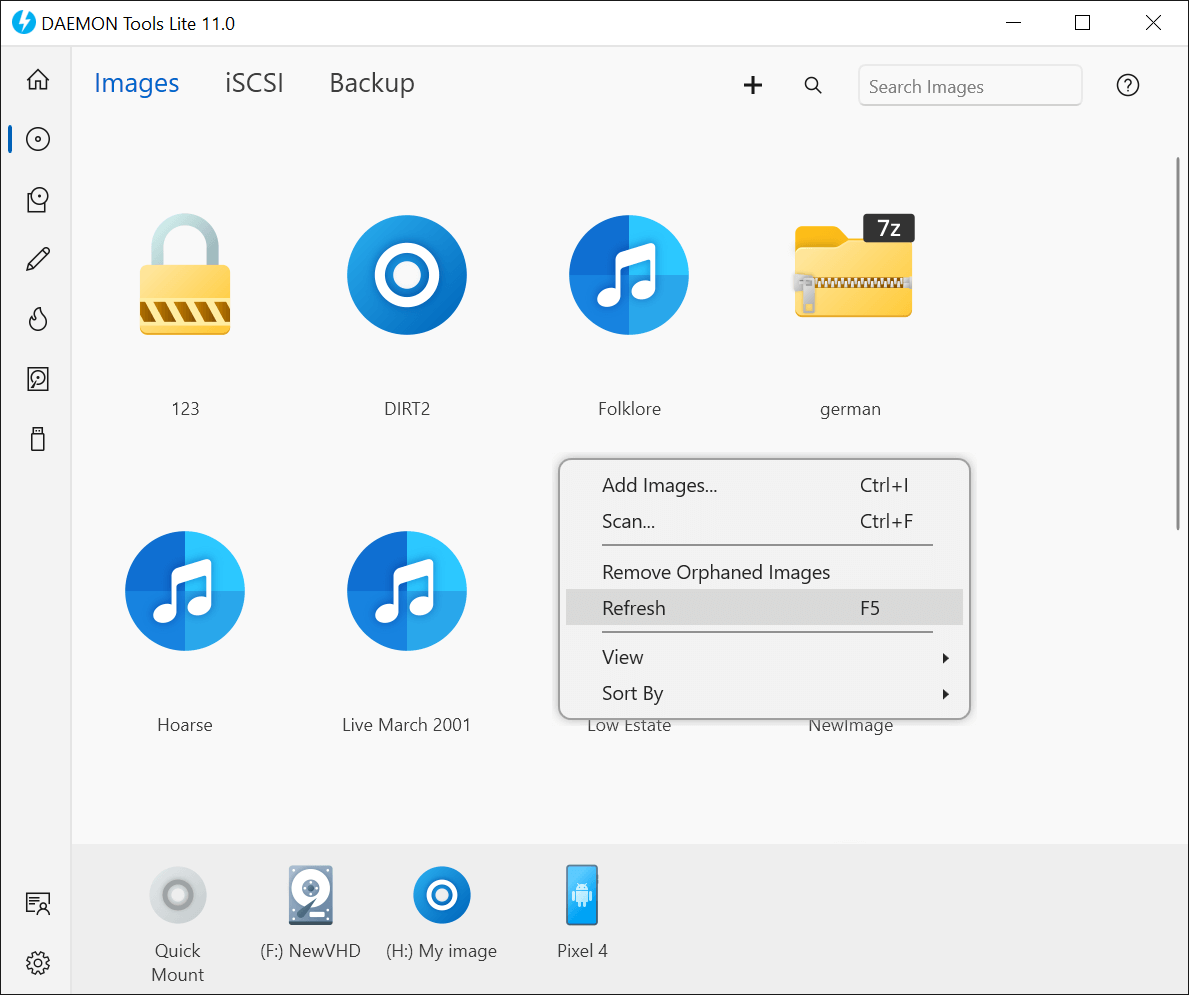Open Settings via the gear icon

(x=37, y=963)
